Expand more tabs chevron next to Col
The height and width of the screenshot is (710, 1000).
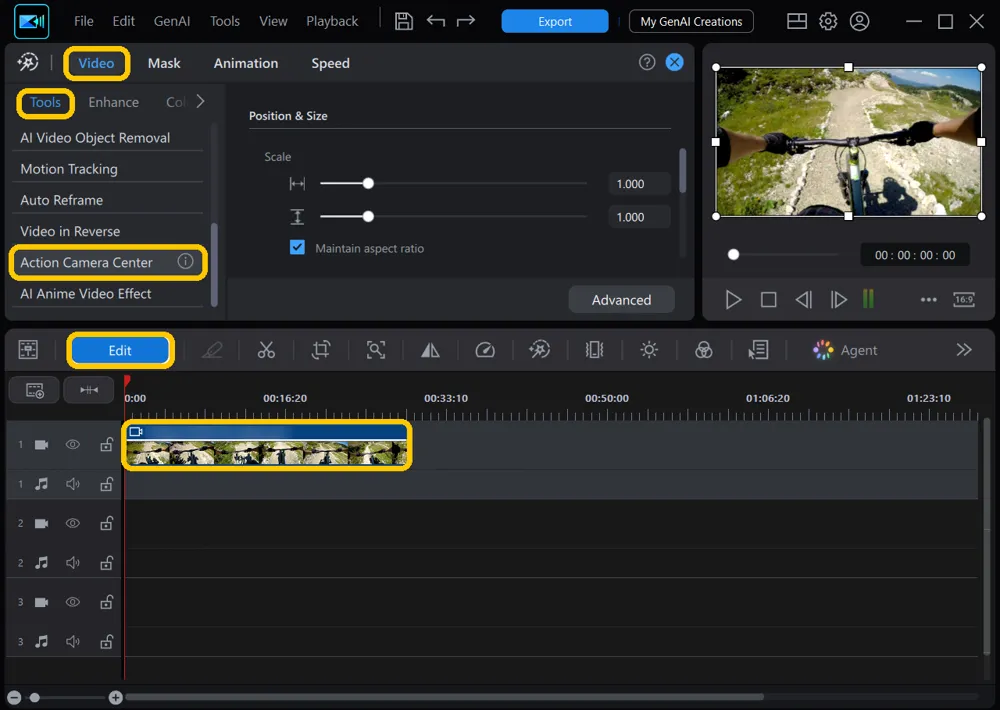(x=200, y=101)
